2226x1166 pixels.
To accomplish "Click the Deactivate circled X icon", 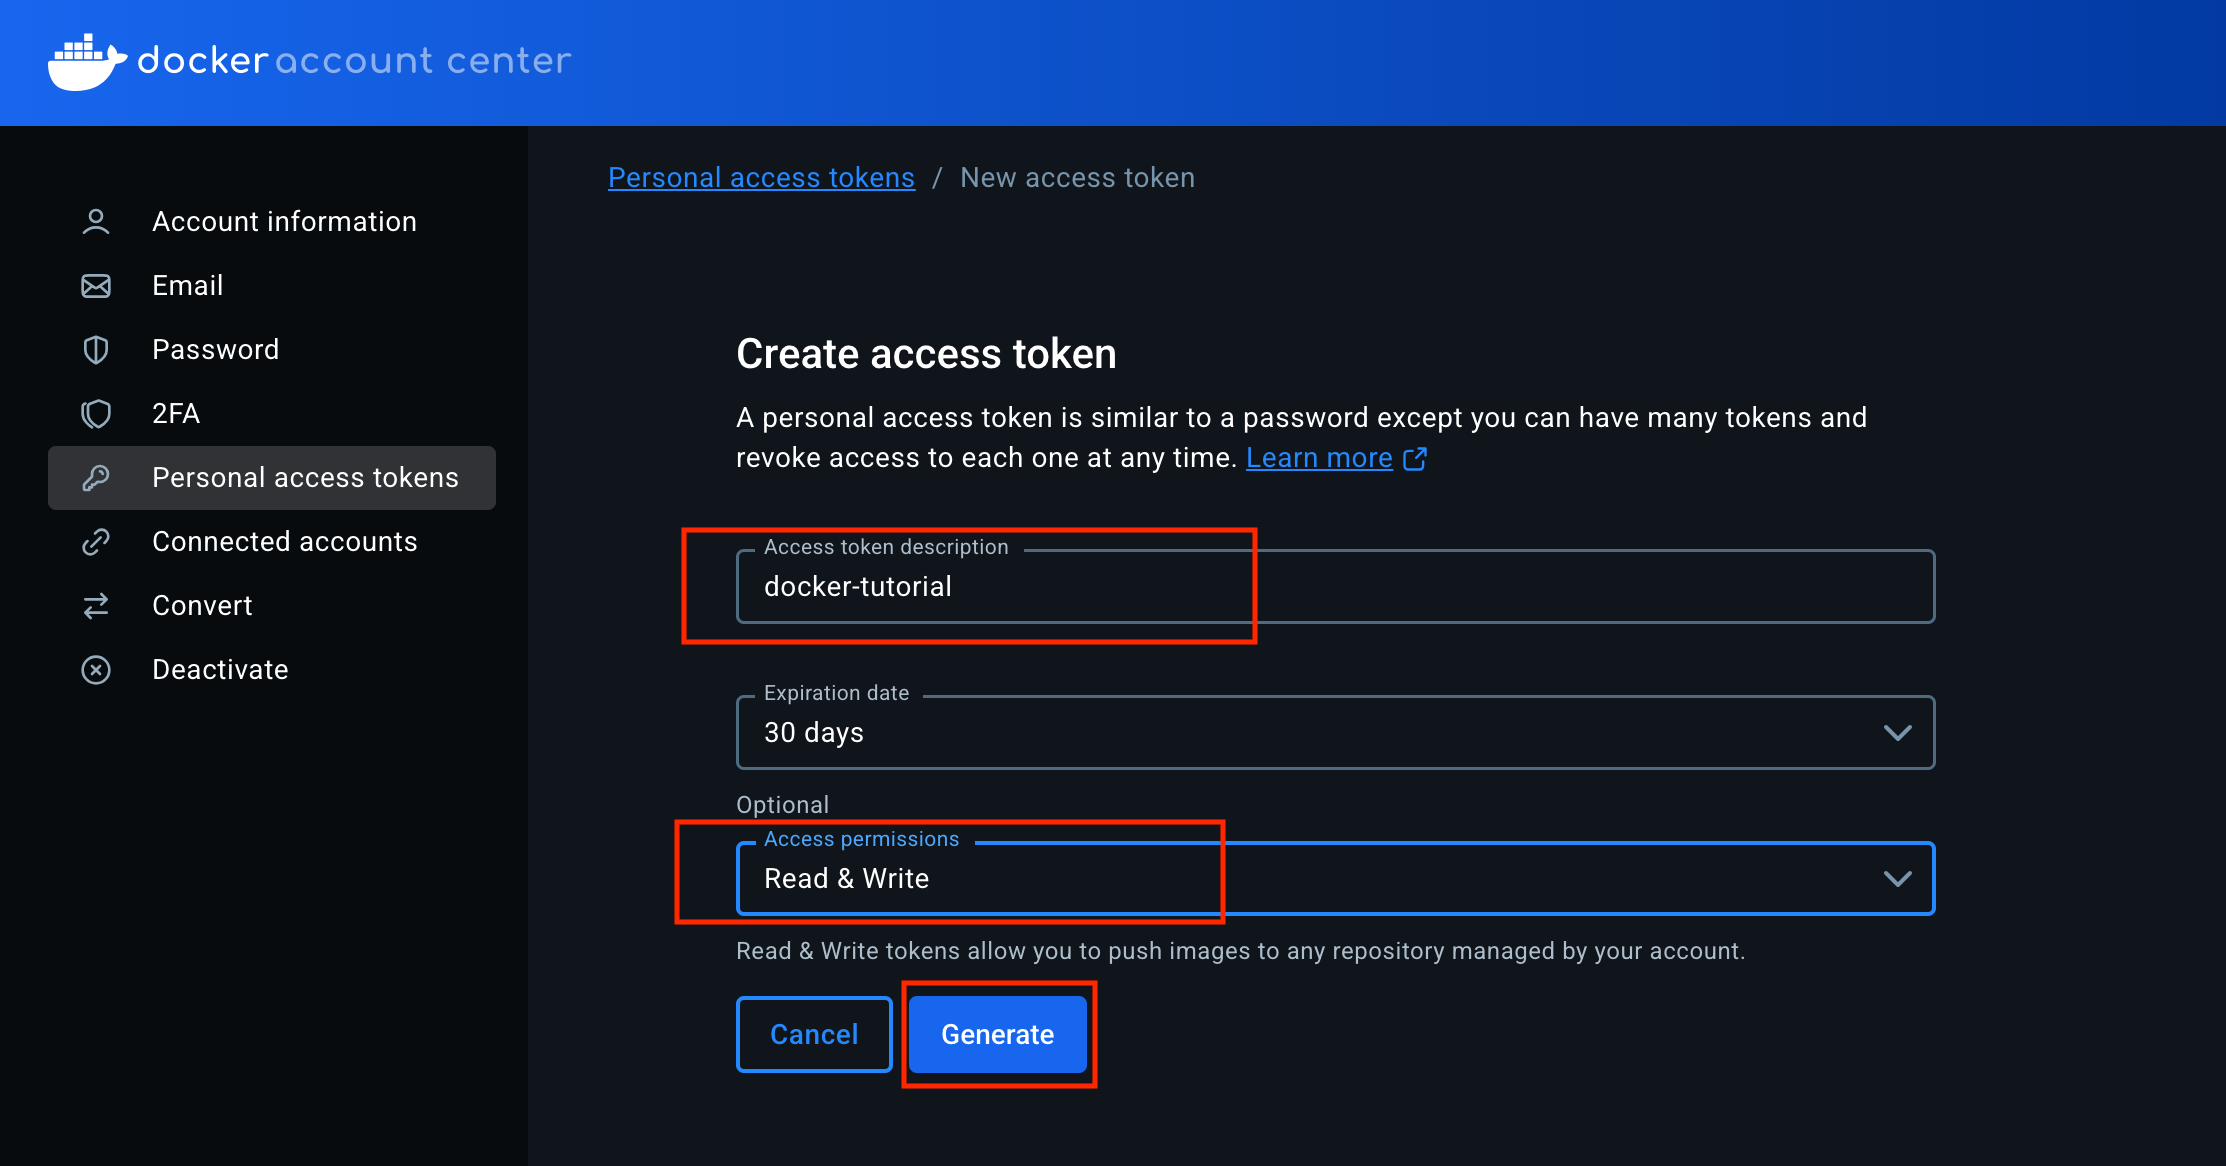I will (x=96, y=670).
